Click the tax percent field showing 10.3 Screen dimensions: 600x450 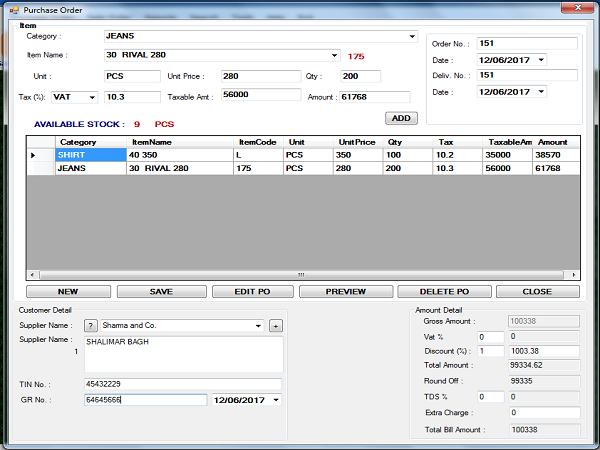pos(132,97)
